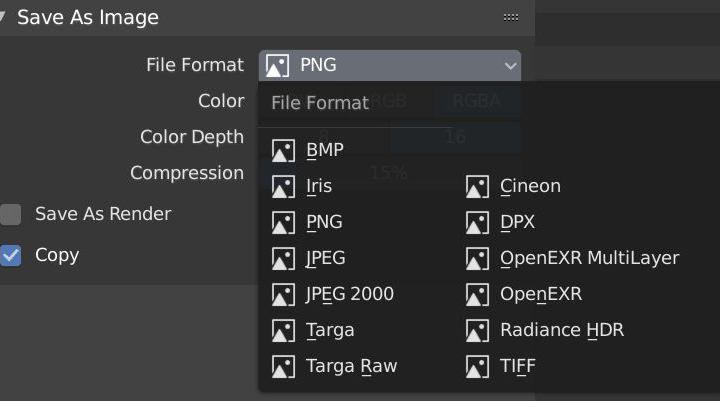Select RGBA color mode
Viewport: 720px width, 401px height.
pyautogui.click(x=476, y=101)
